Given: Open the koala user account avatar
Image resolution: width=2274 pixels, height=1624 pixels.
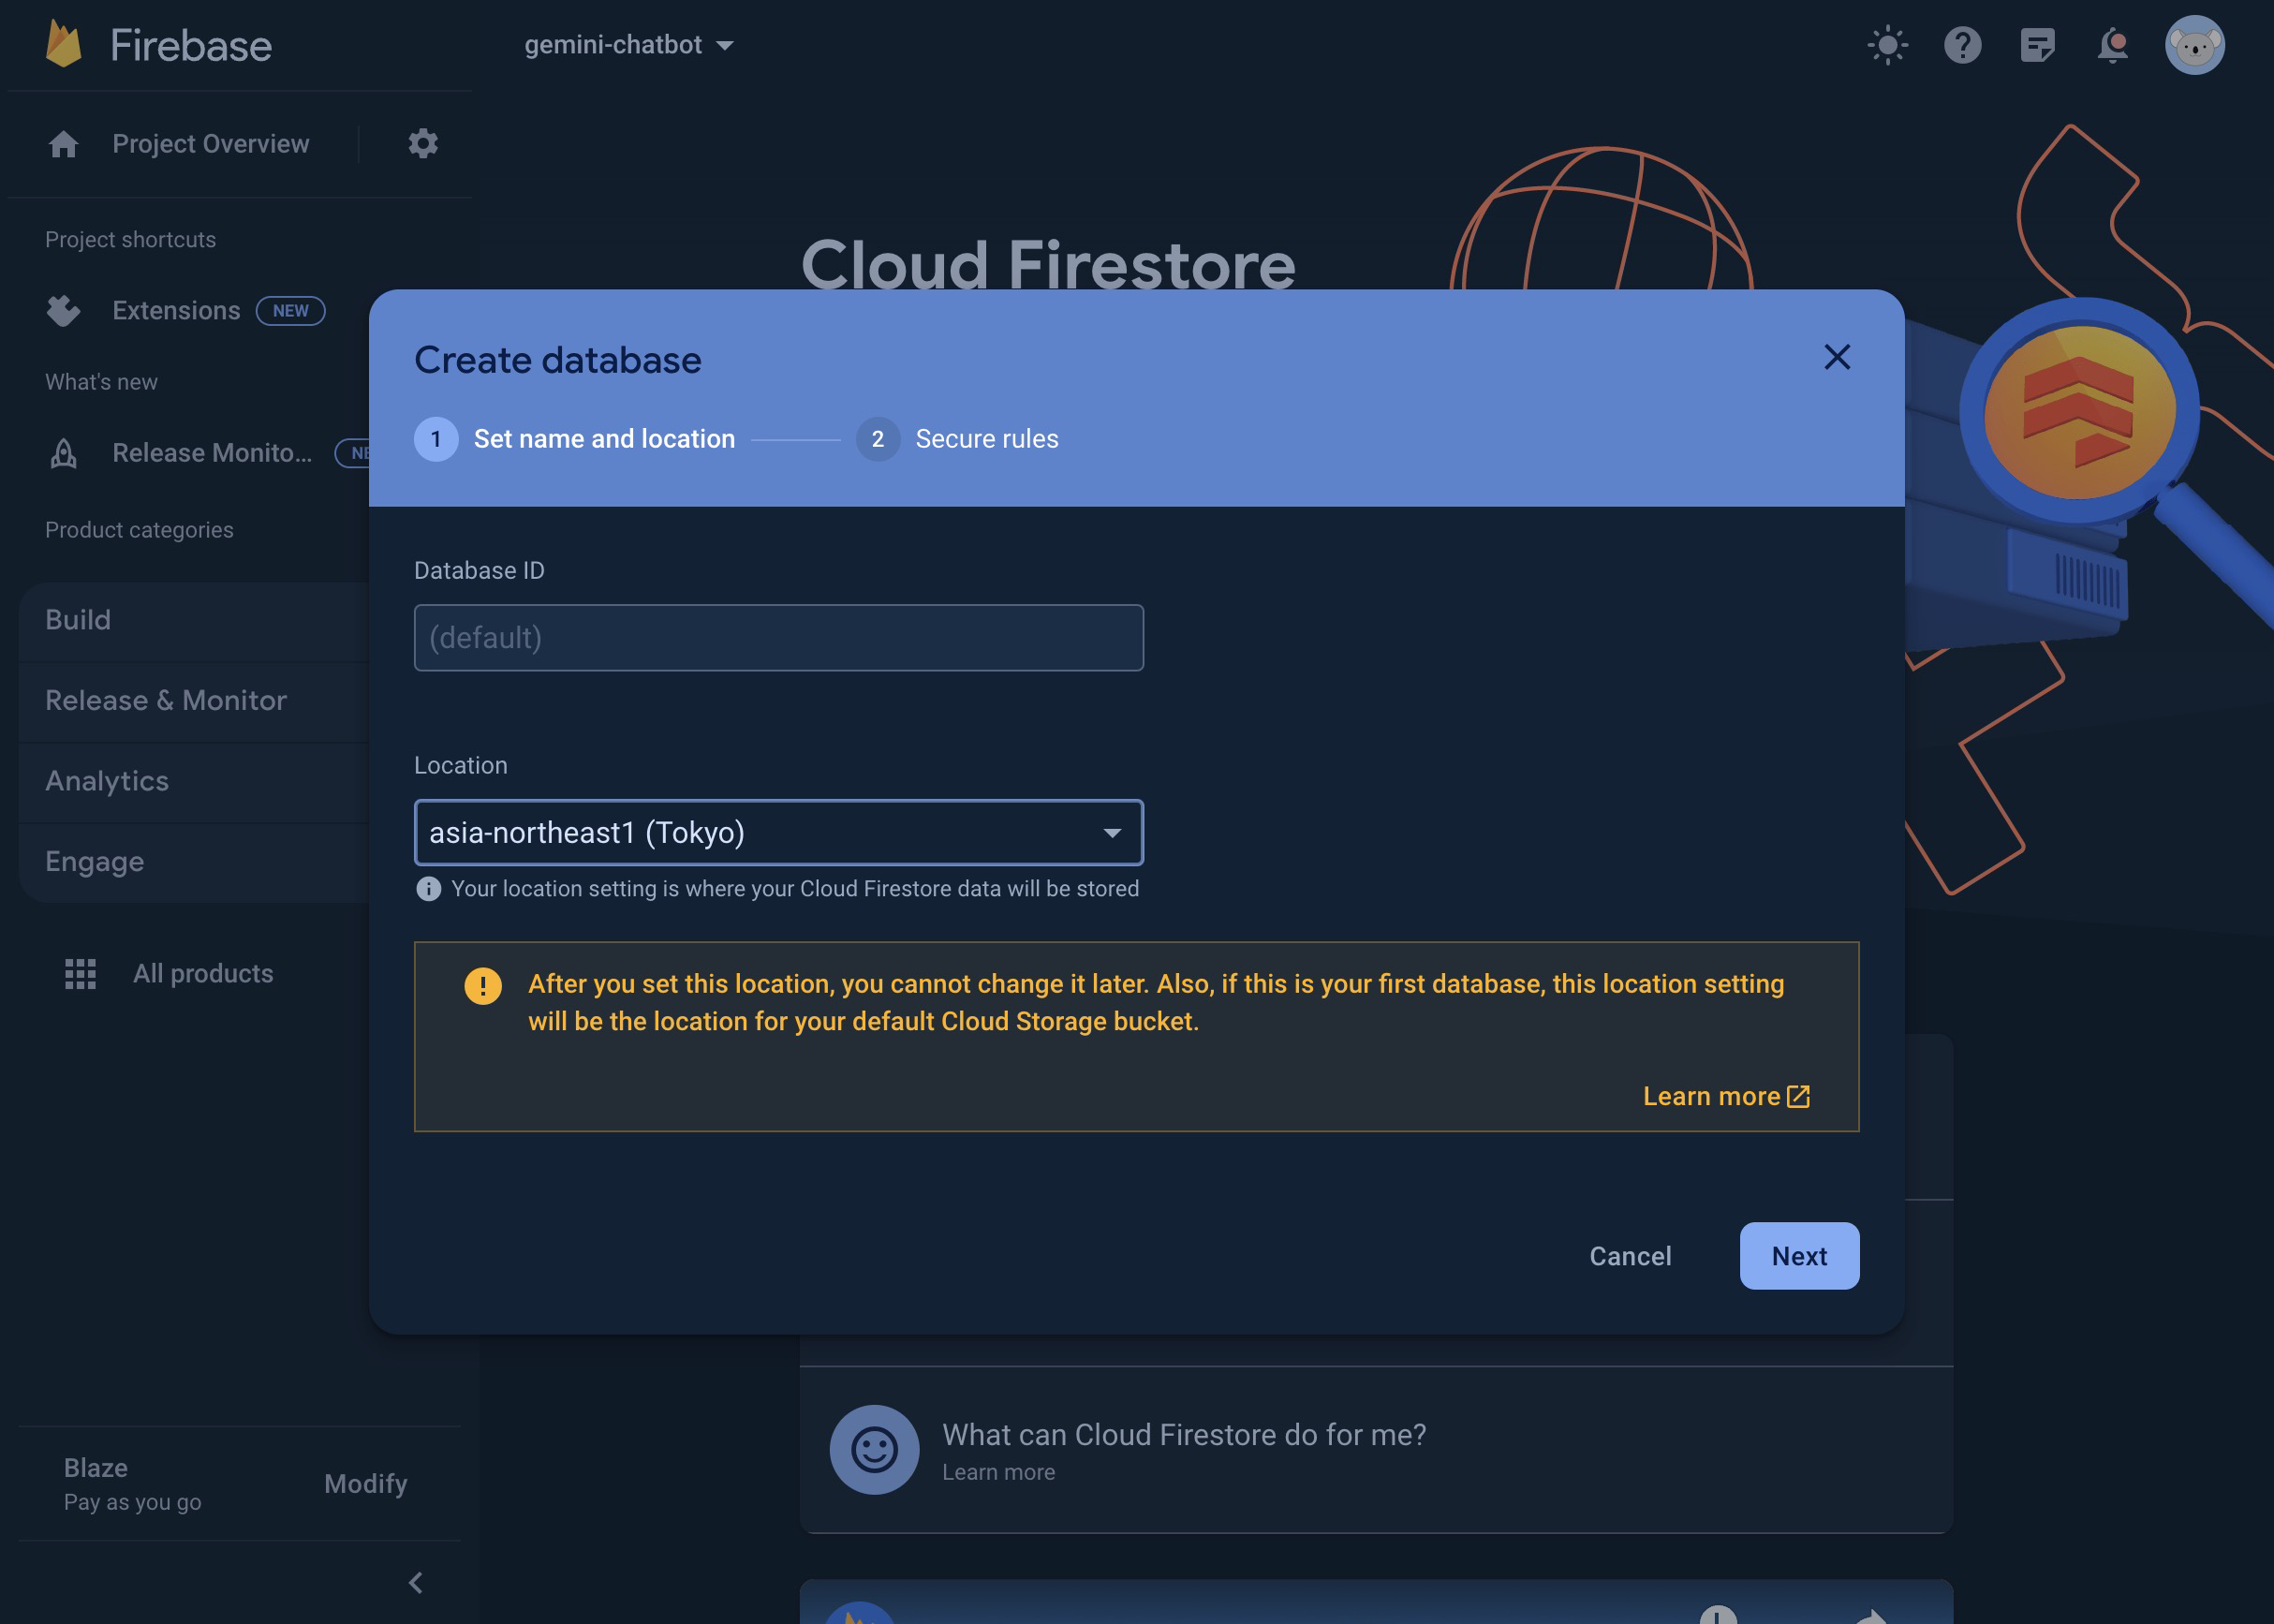Looking at the screenshot, I should tap(2194, 45).
